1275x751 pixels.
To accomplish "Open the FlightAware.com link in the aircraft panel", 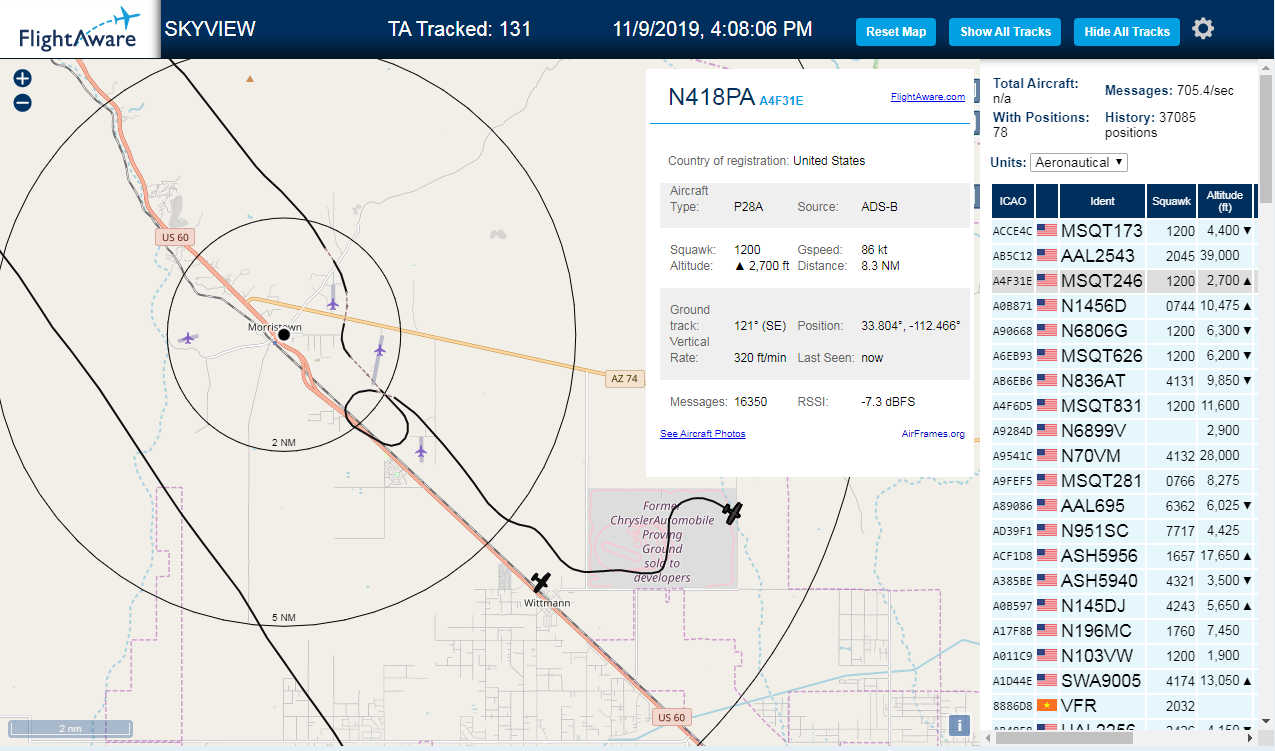I will (928, 97).
